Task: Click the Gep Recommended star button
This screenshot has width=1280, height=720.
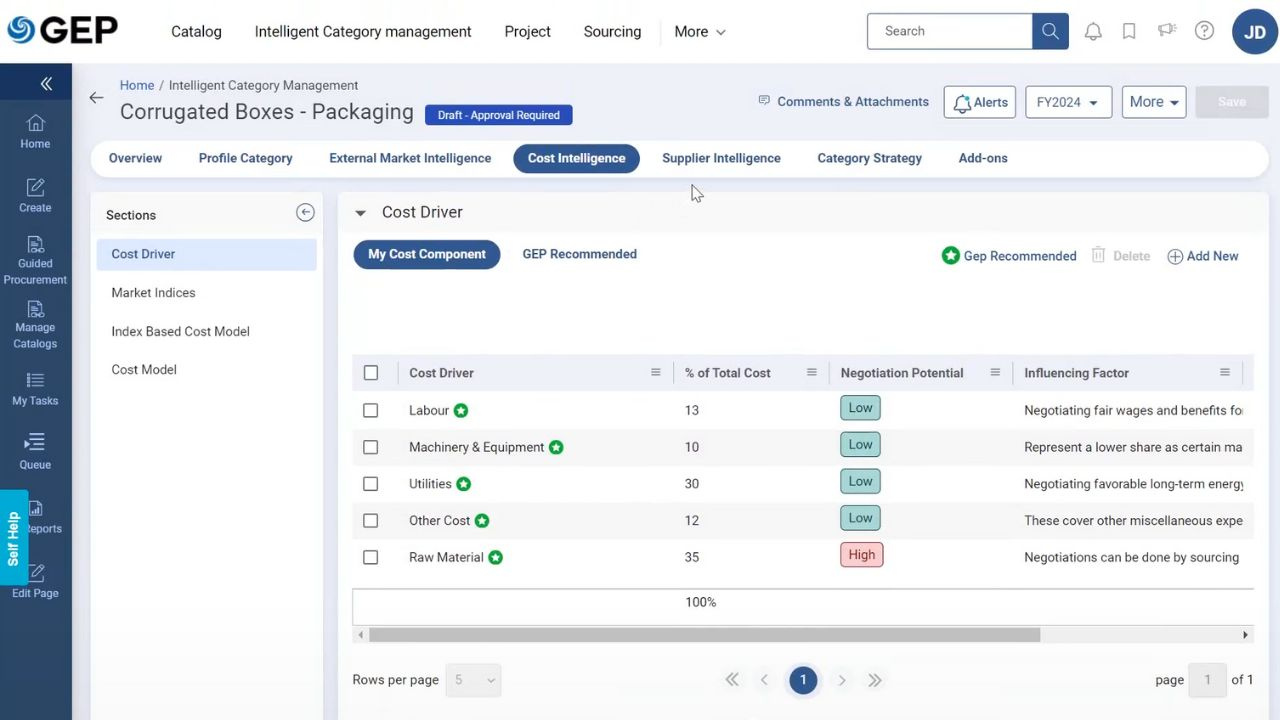Action: point(1009,256)
